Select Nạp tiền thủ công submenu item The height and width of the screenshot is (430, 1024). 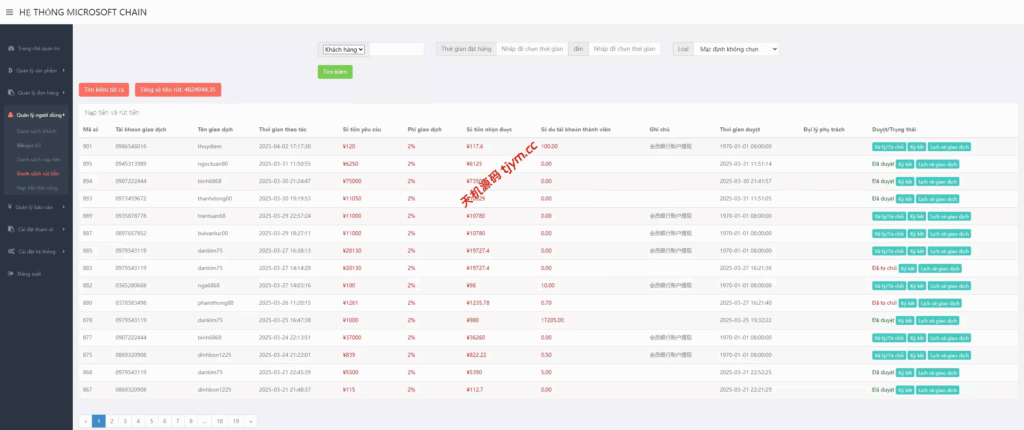(37, 187)
